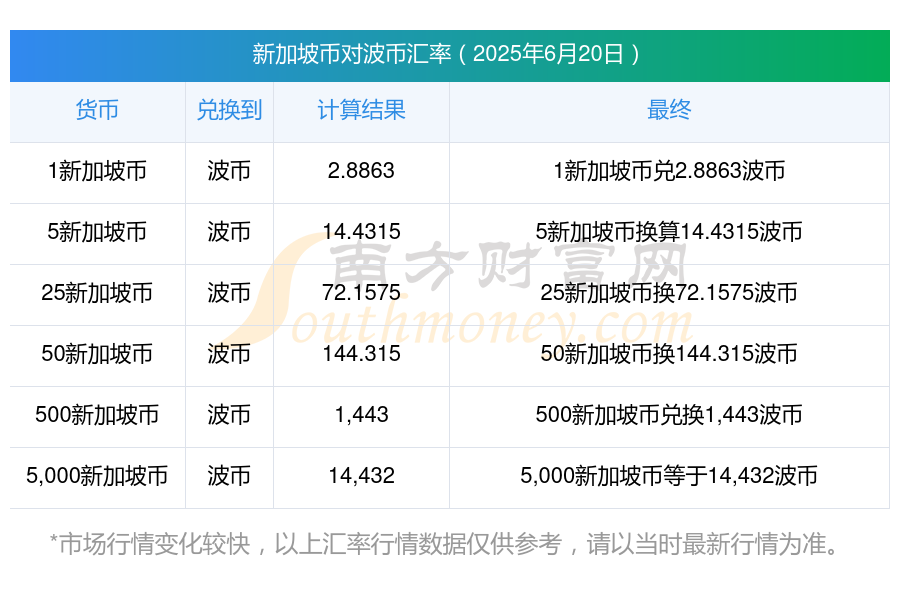Click the value '14.4315' in results column
Image resolution: width=900 pixels, height=600 pixels.
tap(361, 232)
